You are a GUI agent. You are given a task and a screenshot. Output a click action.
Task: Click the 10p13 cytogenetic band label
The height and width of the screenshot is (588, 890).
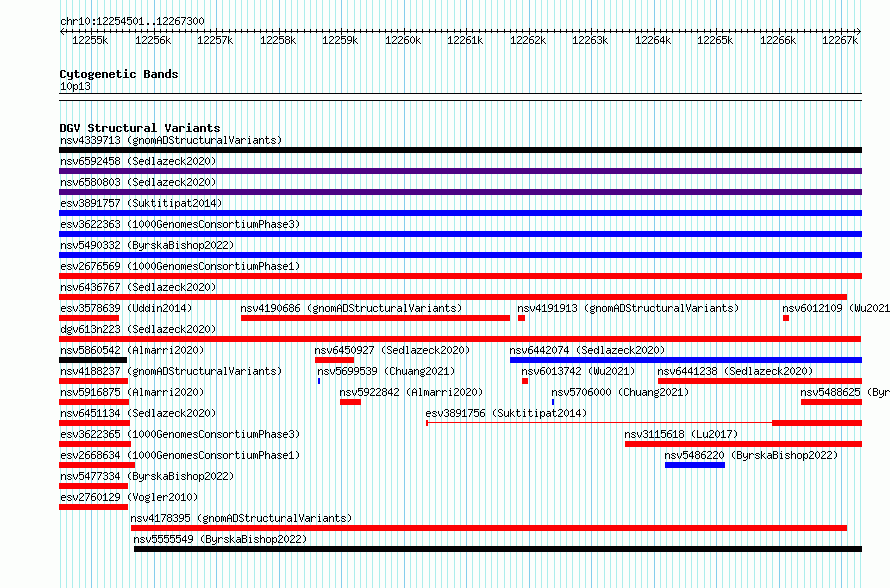point(75,87)
